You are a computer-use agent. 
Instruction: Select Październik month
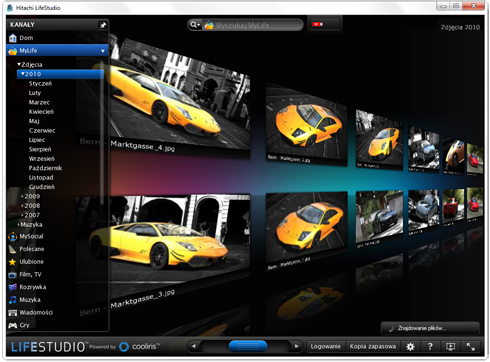click(45, 168)
